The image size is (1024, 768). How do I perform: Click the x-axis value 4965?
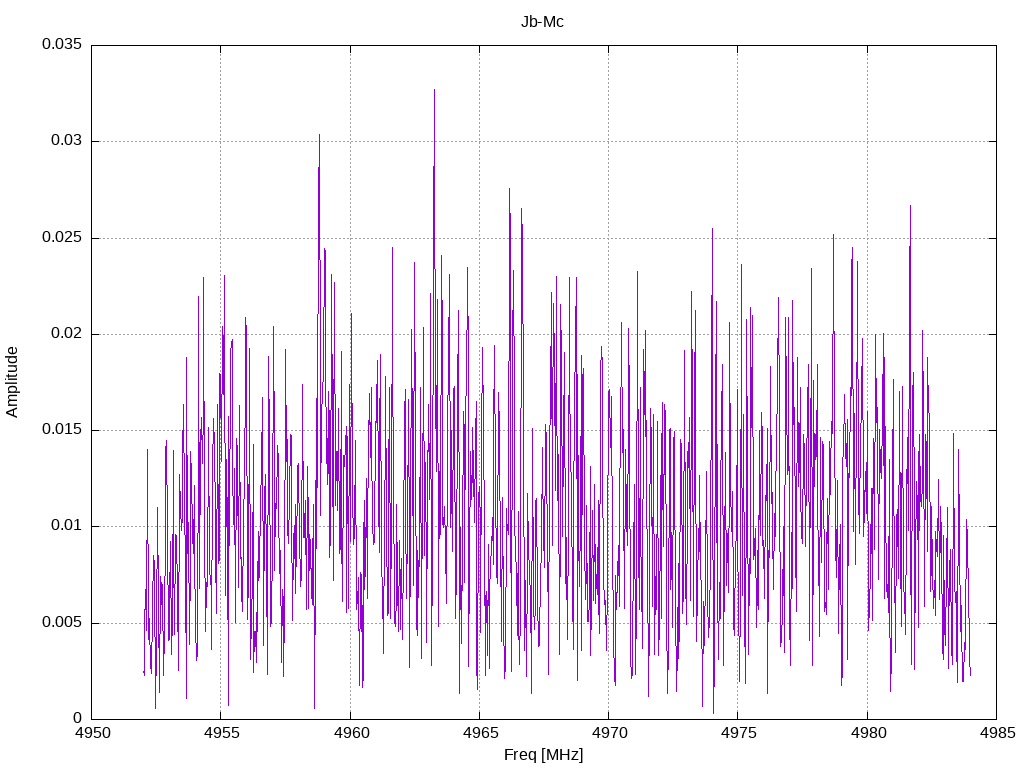[x=480, y=733]
